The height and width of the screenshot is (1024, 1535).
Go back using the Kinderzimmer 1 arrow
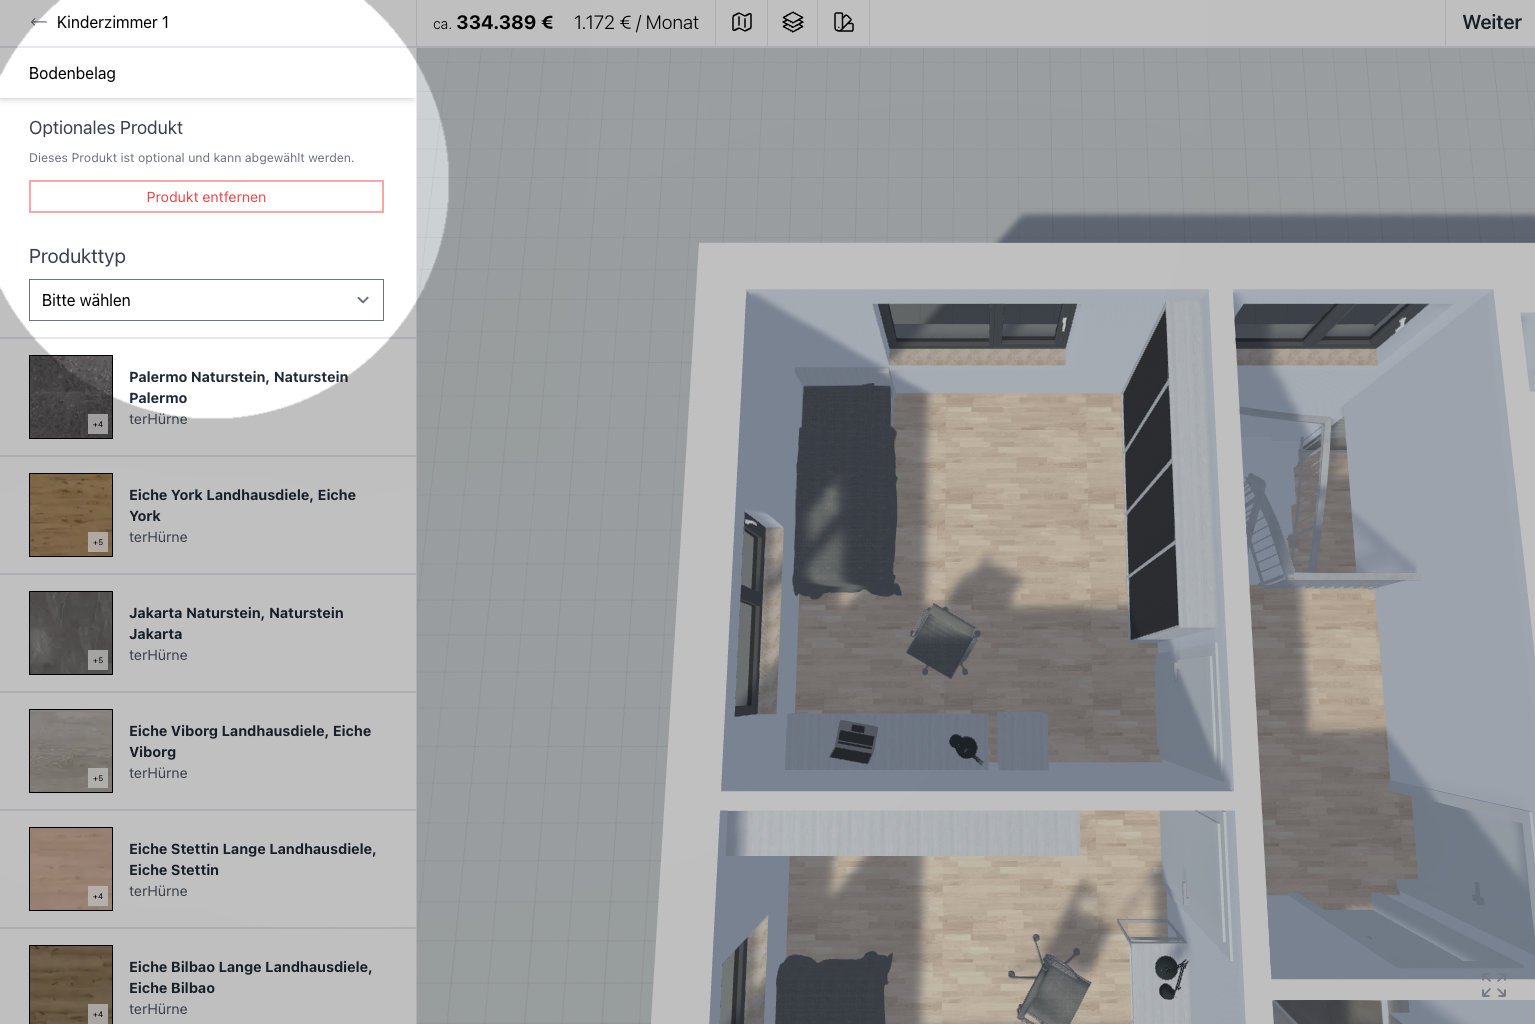[38, 22]
